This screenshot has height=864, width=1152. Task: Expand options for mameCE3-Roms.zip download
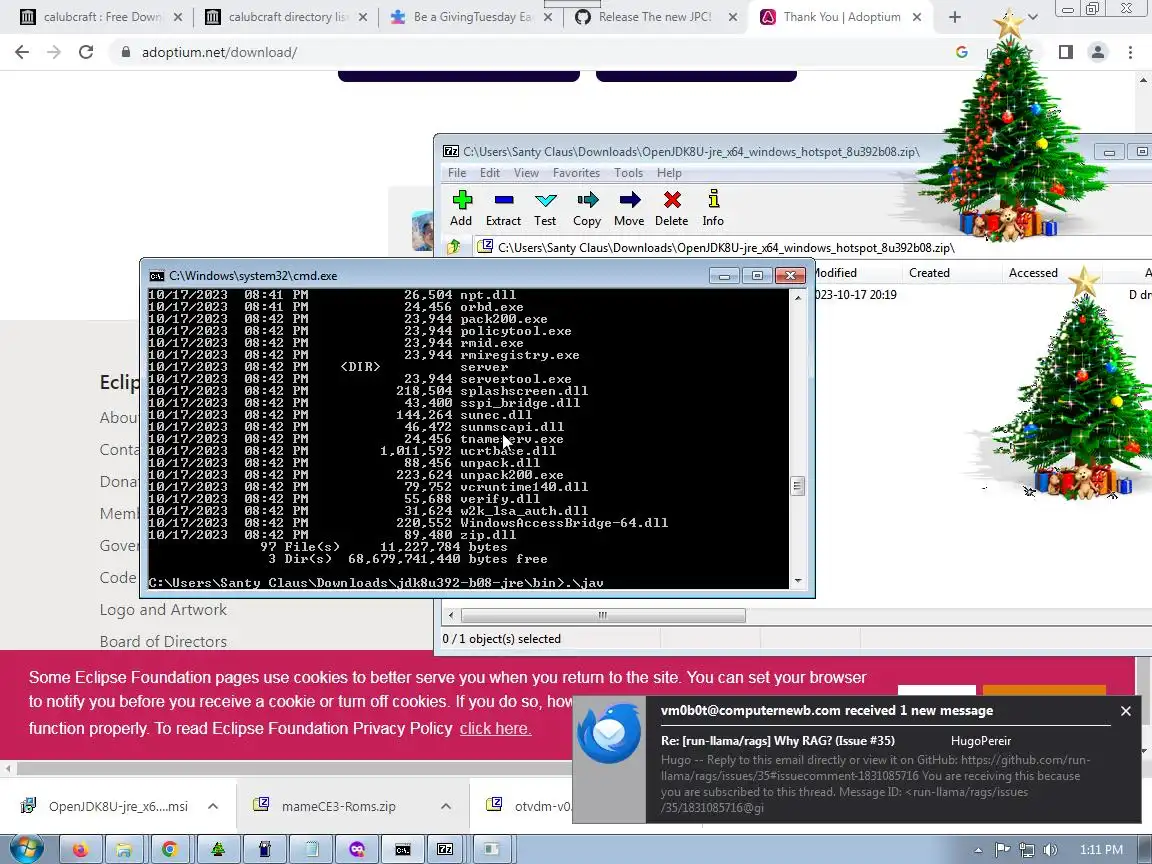(x=446, y=806)
